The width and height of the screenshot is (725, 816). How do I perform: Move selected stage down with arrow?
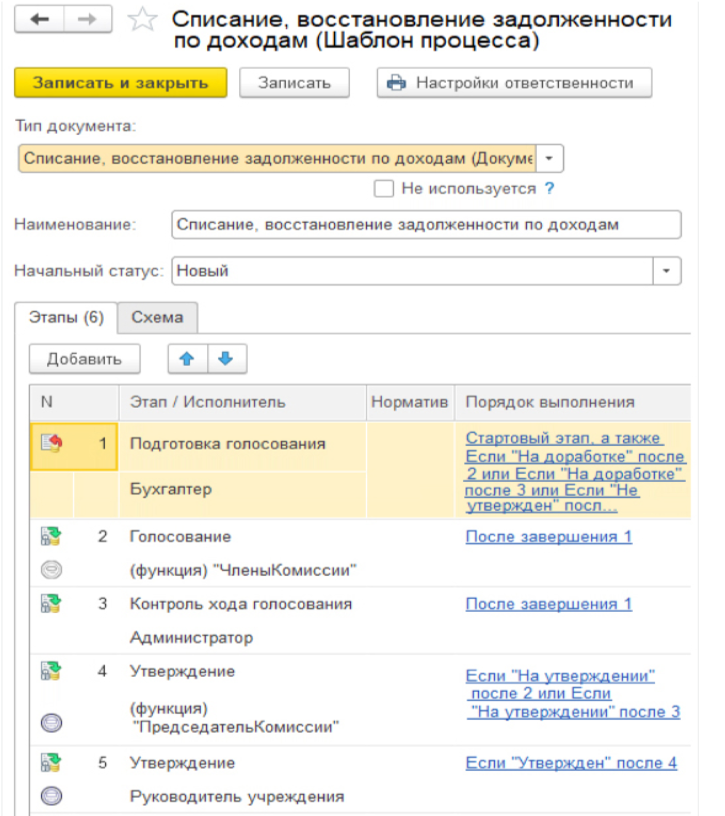click(x=226, y=358)
